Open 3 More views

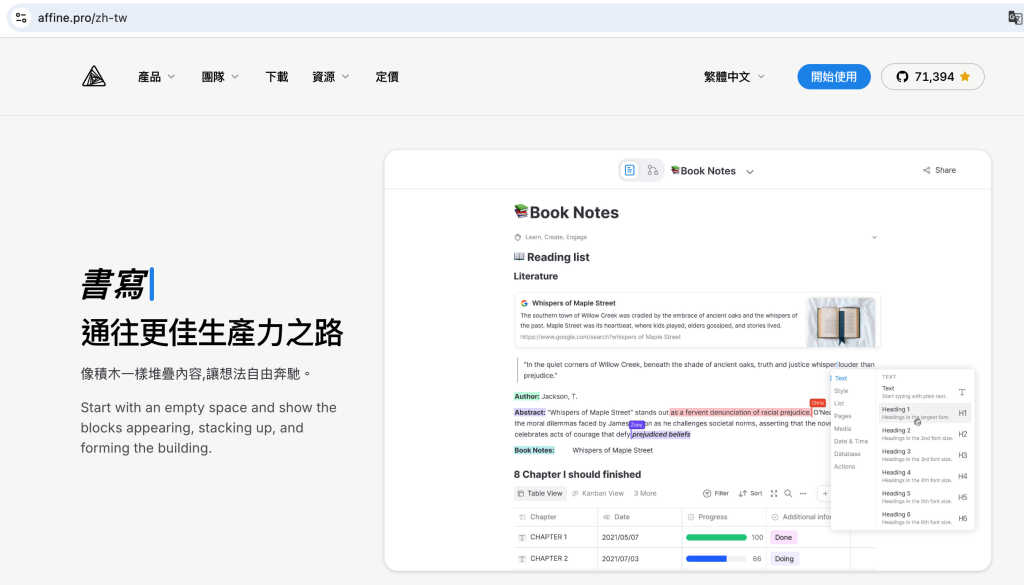pos(645,494)
